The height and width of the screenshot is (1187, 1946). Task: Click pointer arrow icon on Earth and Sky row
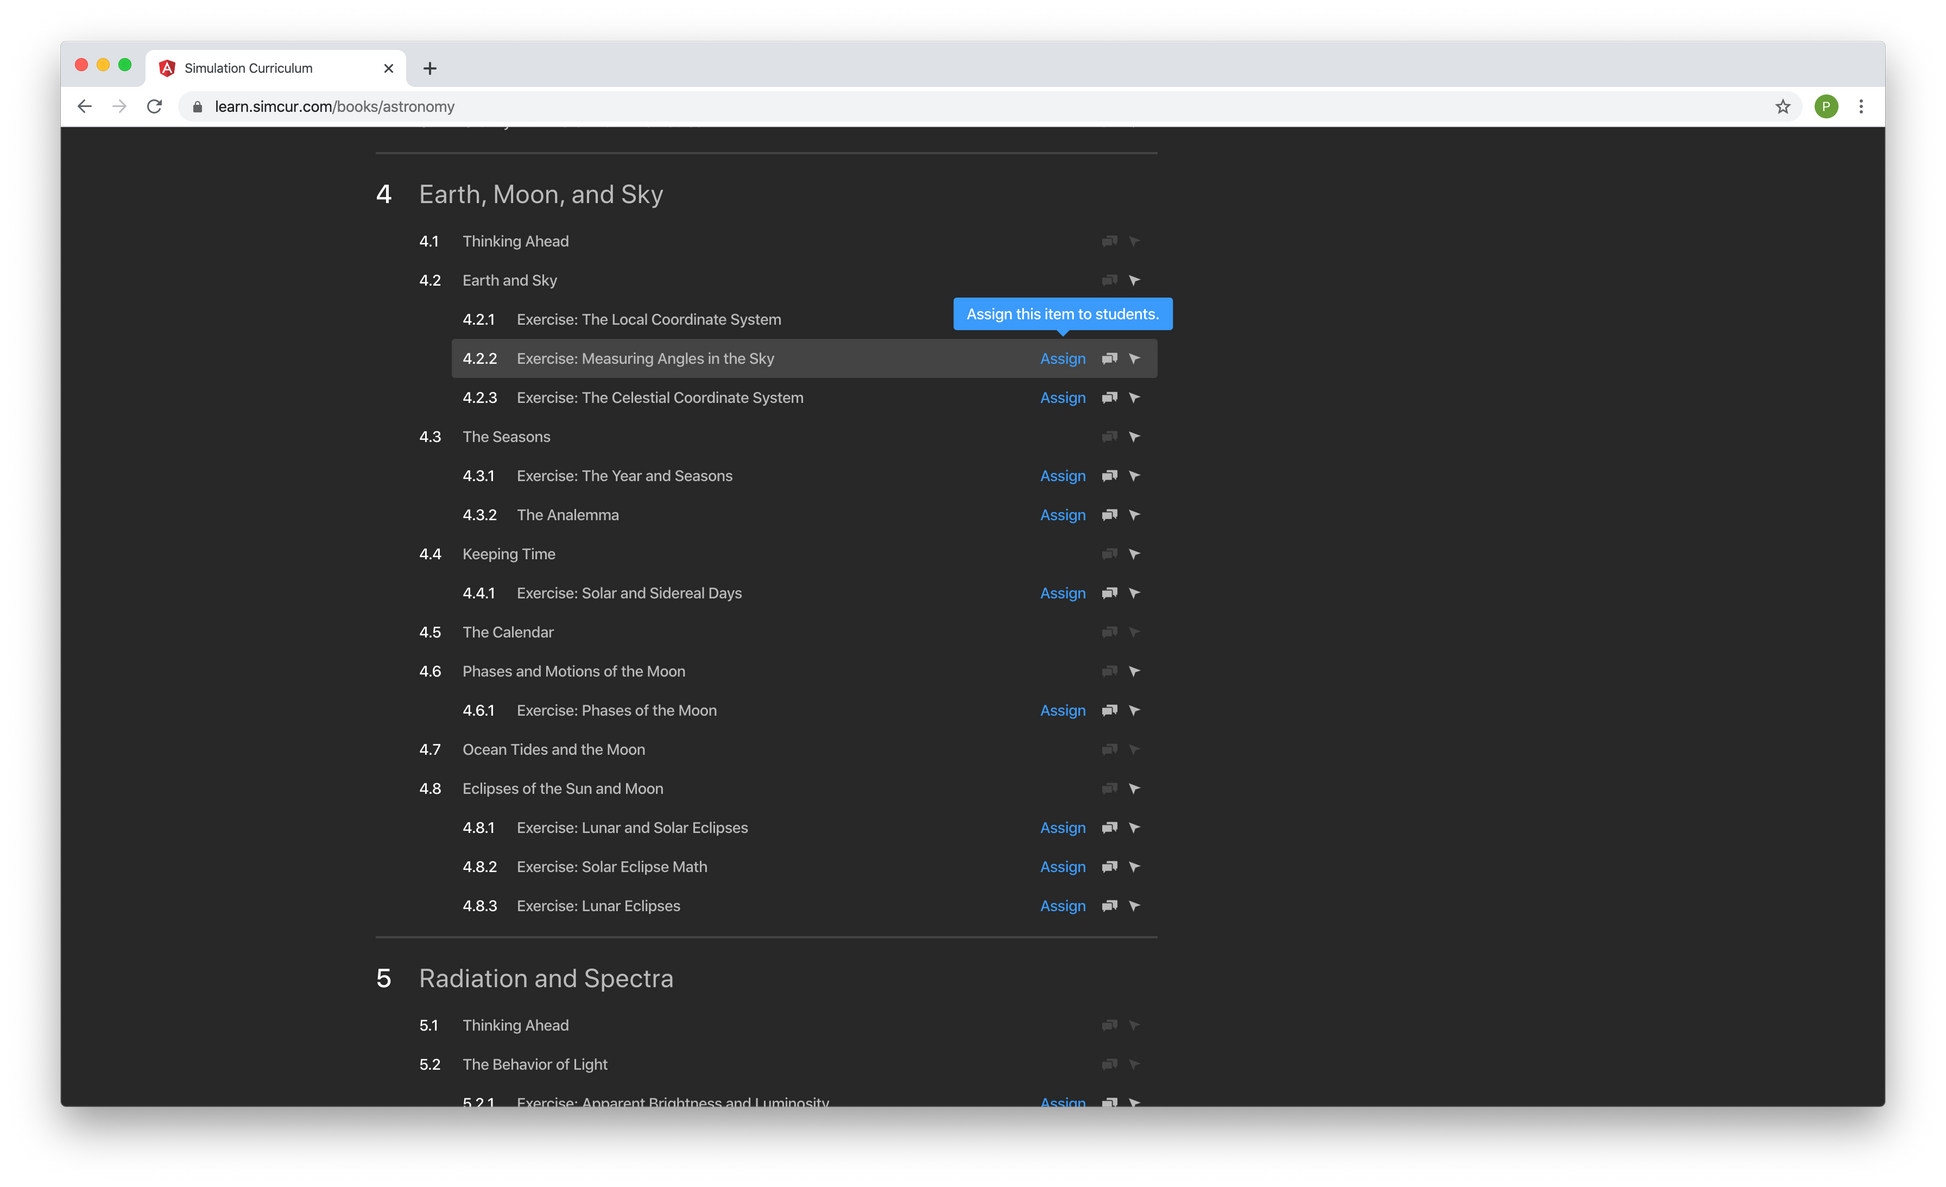(1134, 280)
